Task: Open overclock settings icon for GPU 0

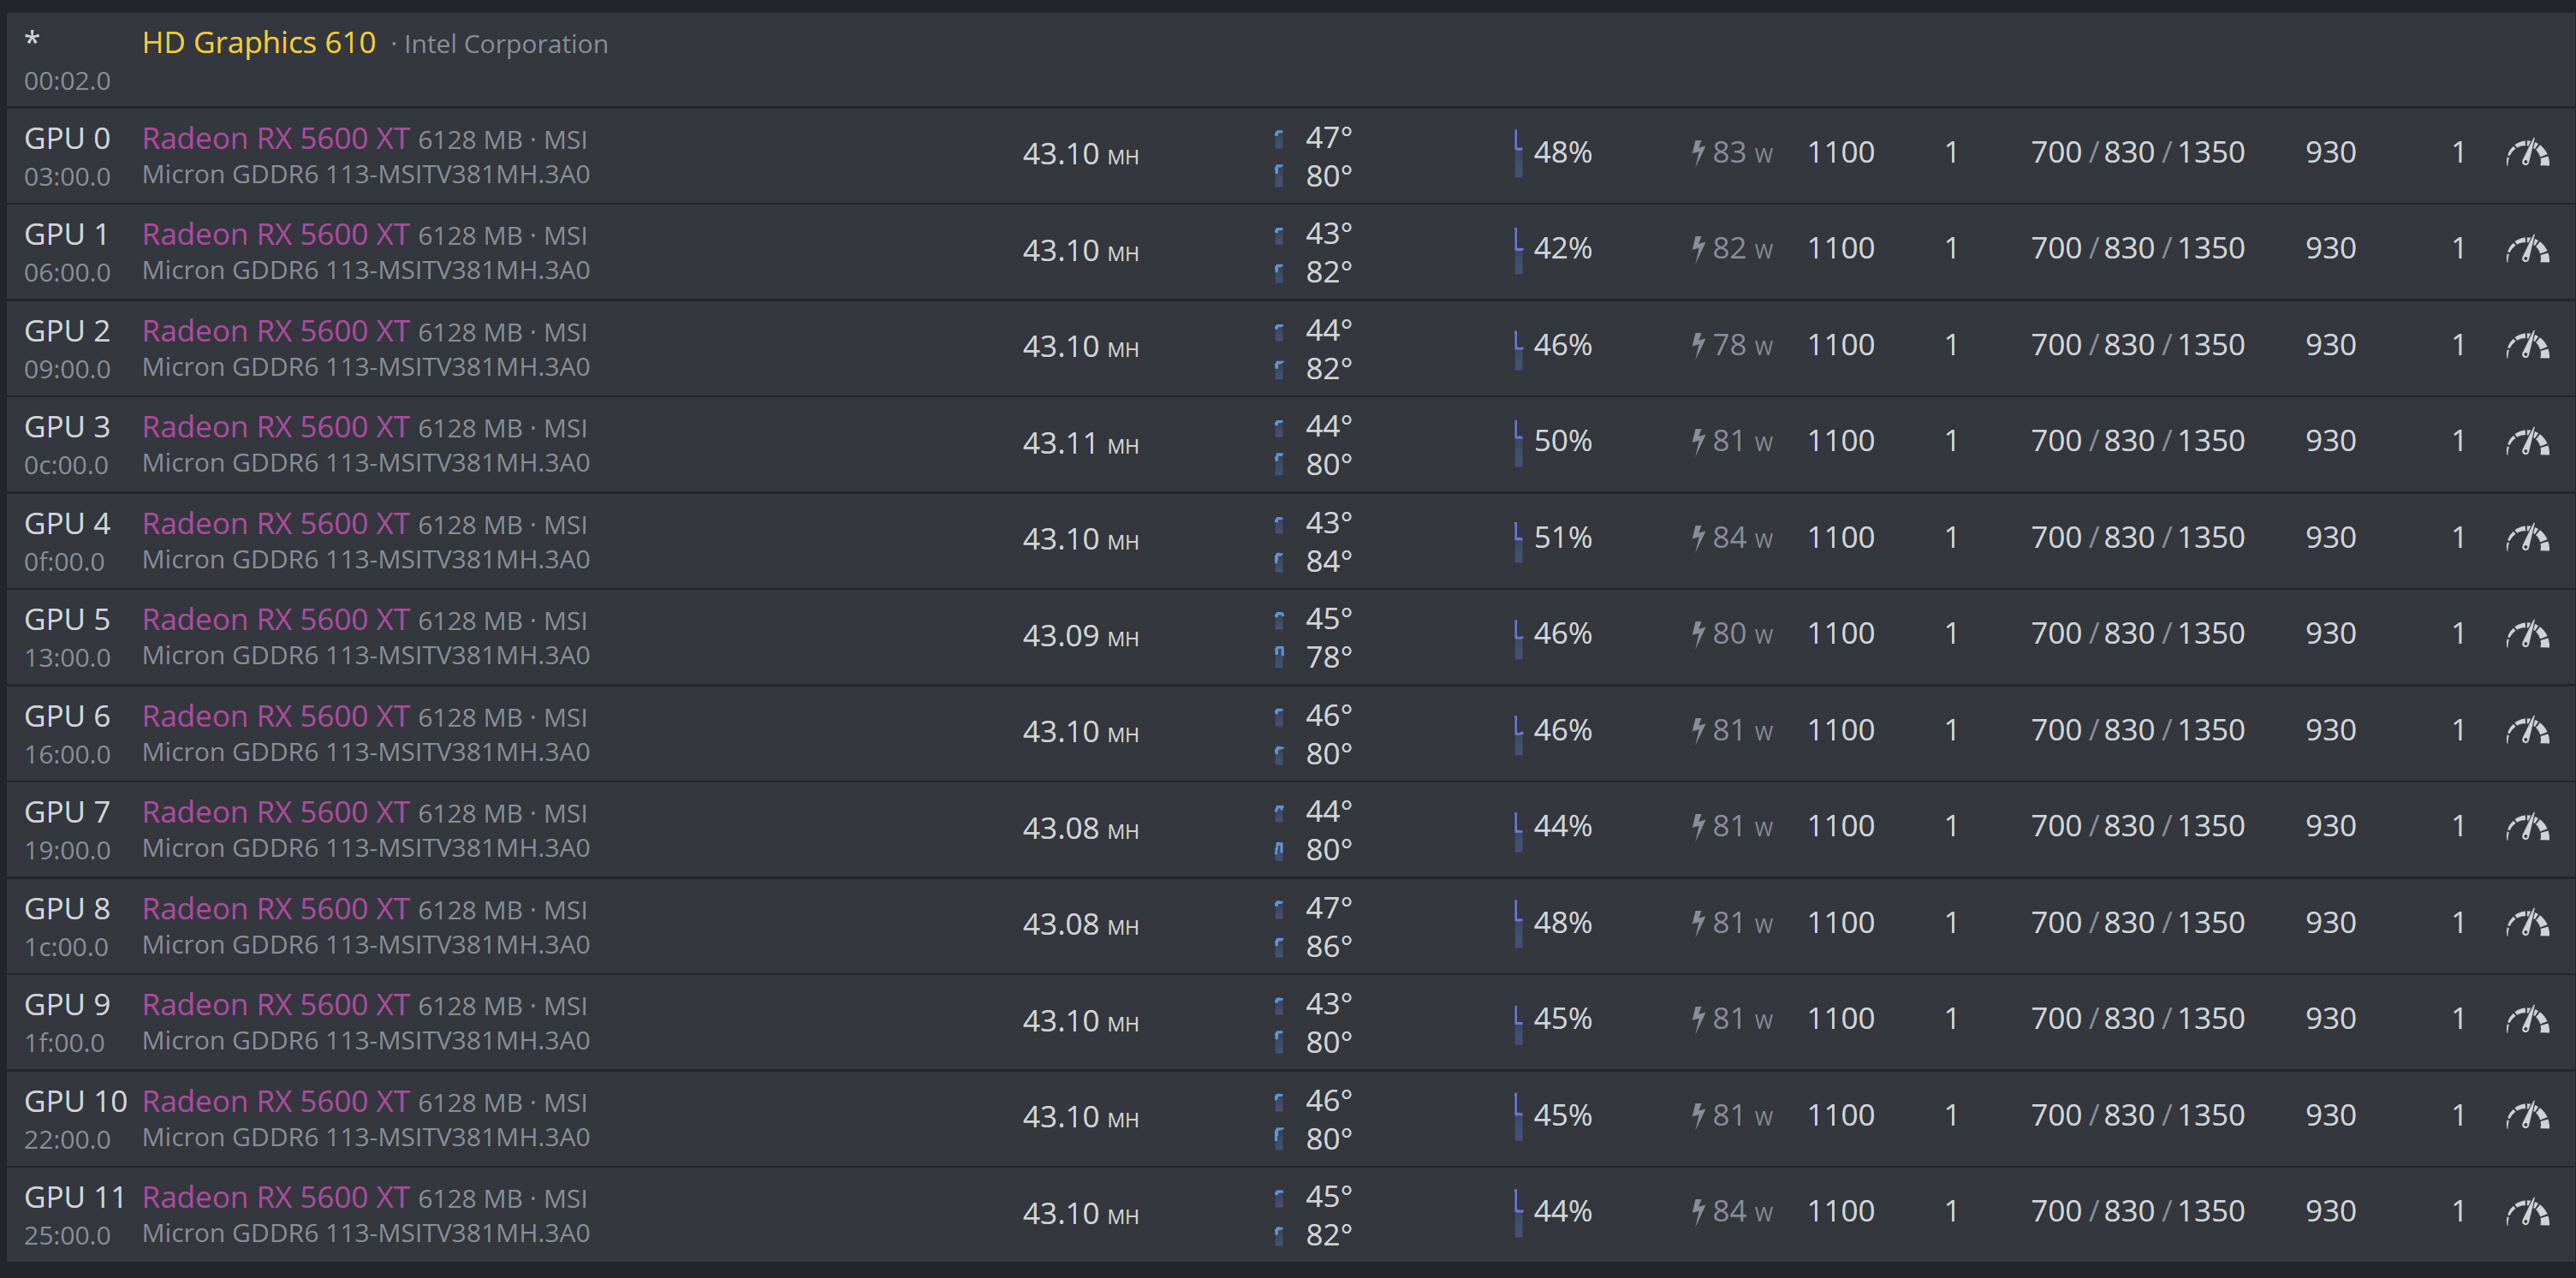Action: point(2526,153)
